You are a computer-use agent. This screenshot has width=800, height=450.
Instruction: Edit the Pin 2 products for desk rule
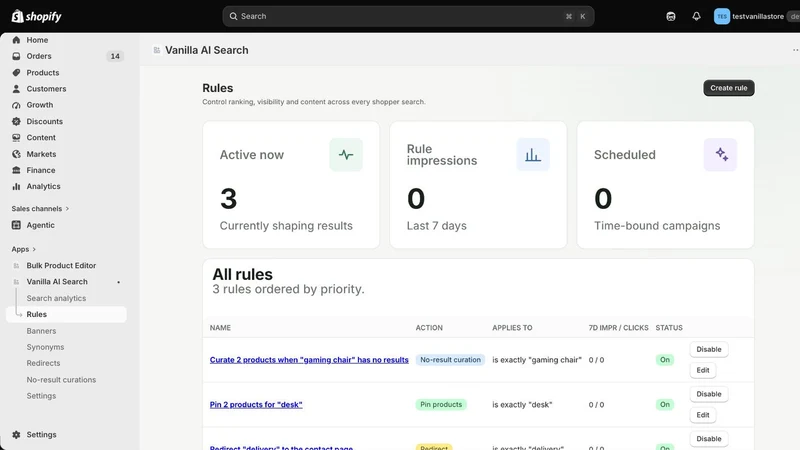tap(703, 415)
